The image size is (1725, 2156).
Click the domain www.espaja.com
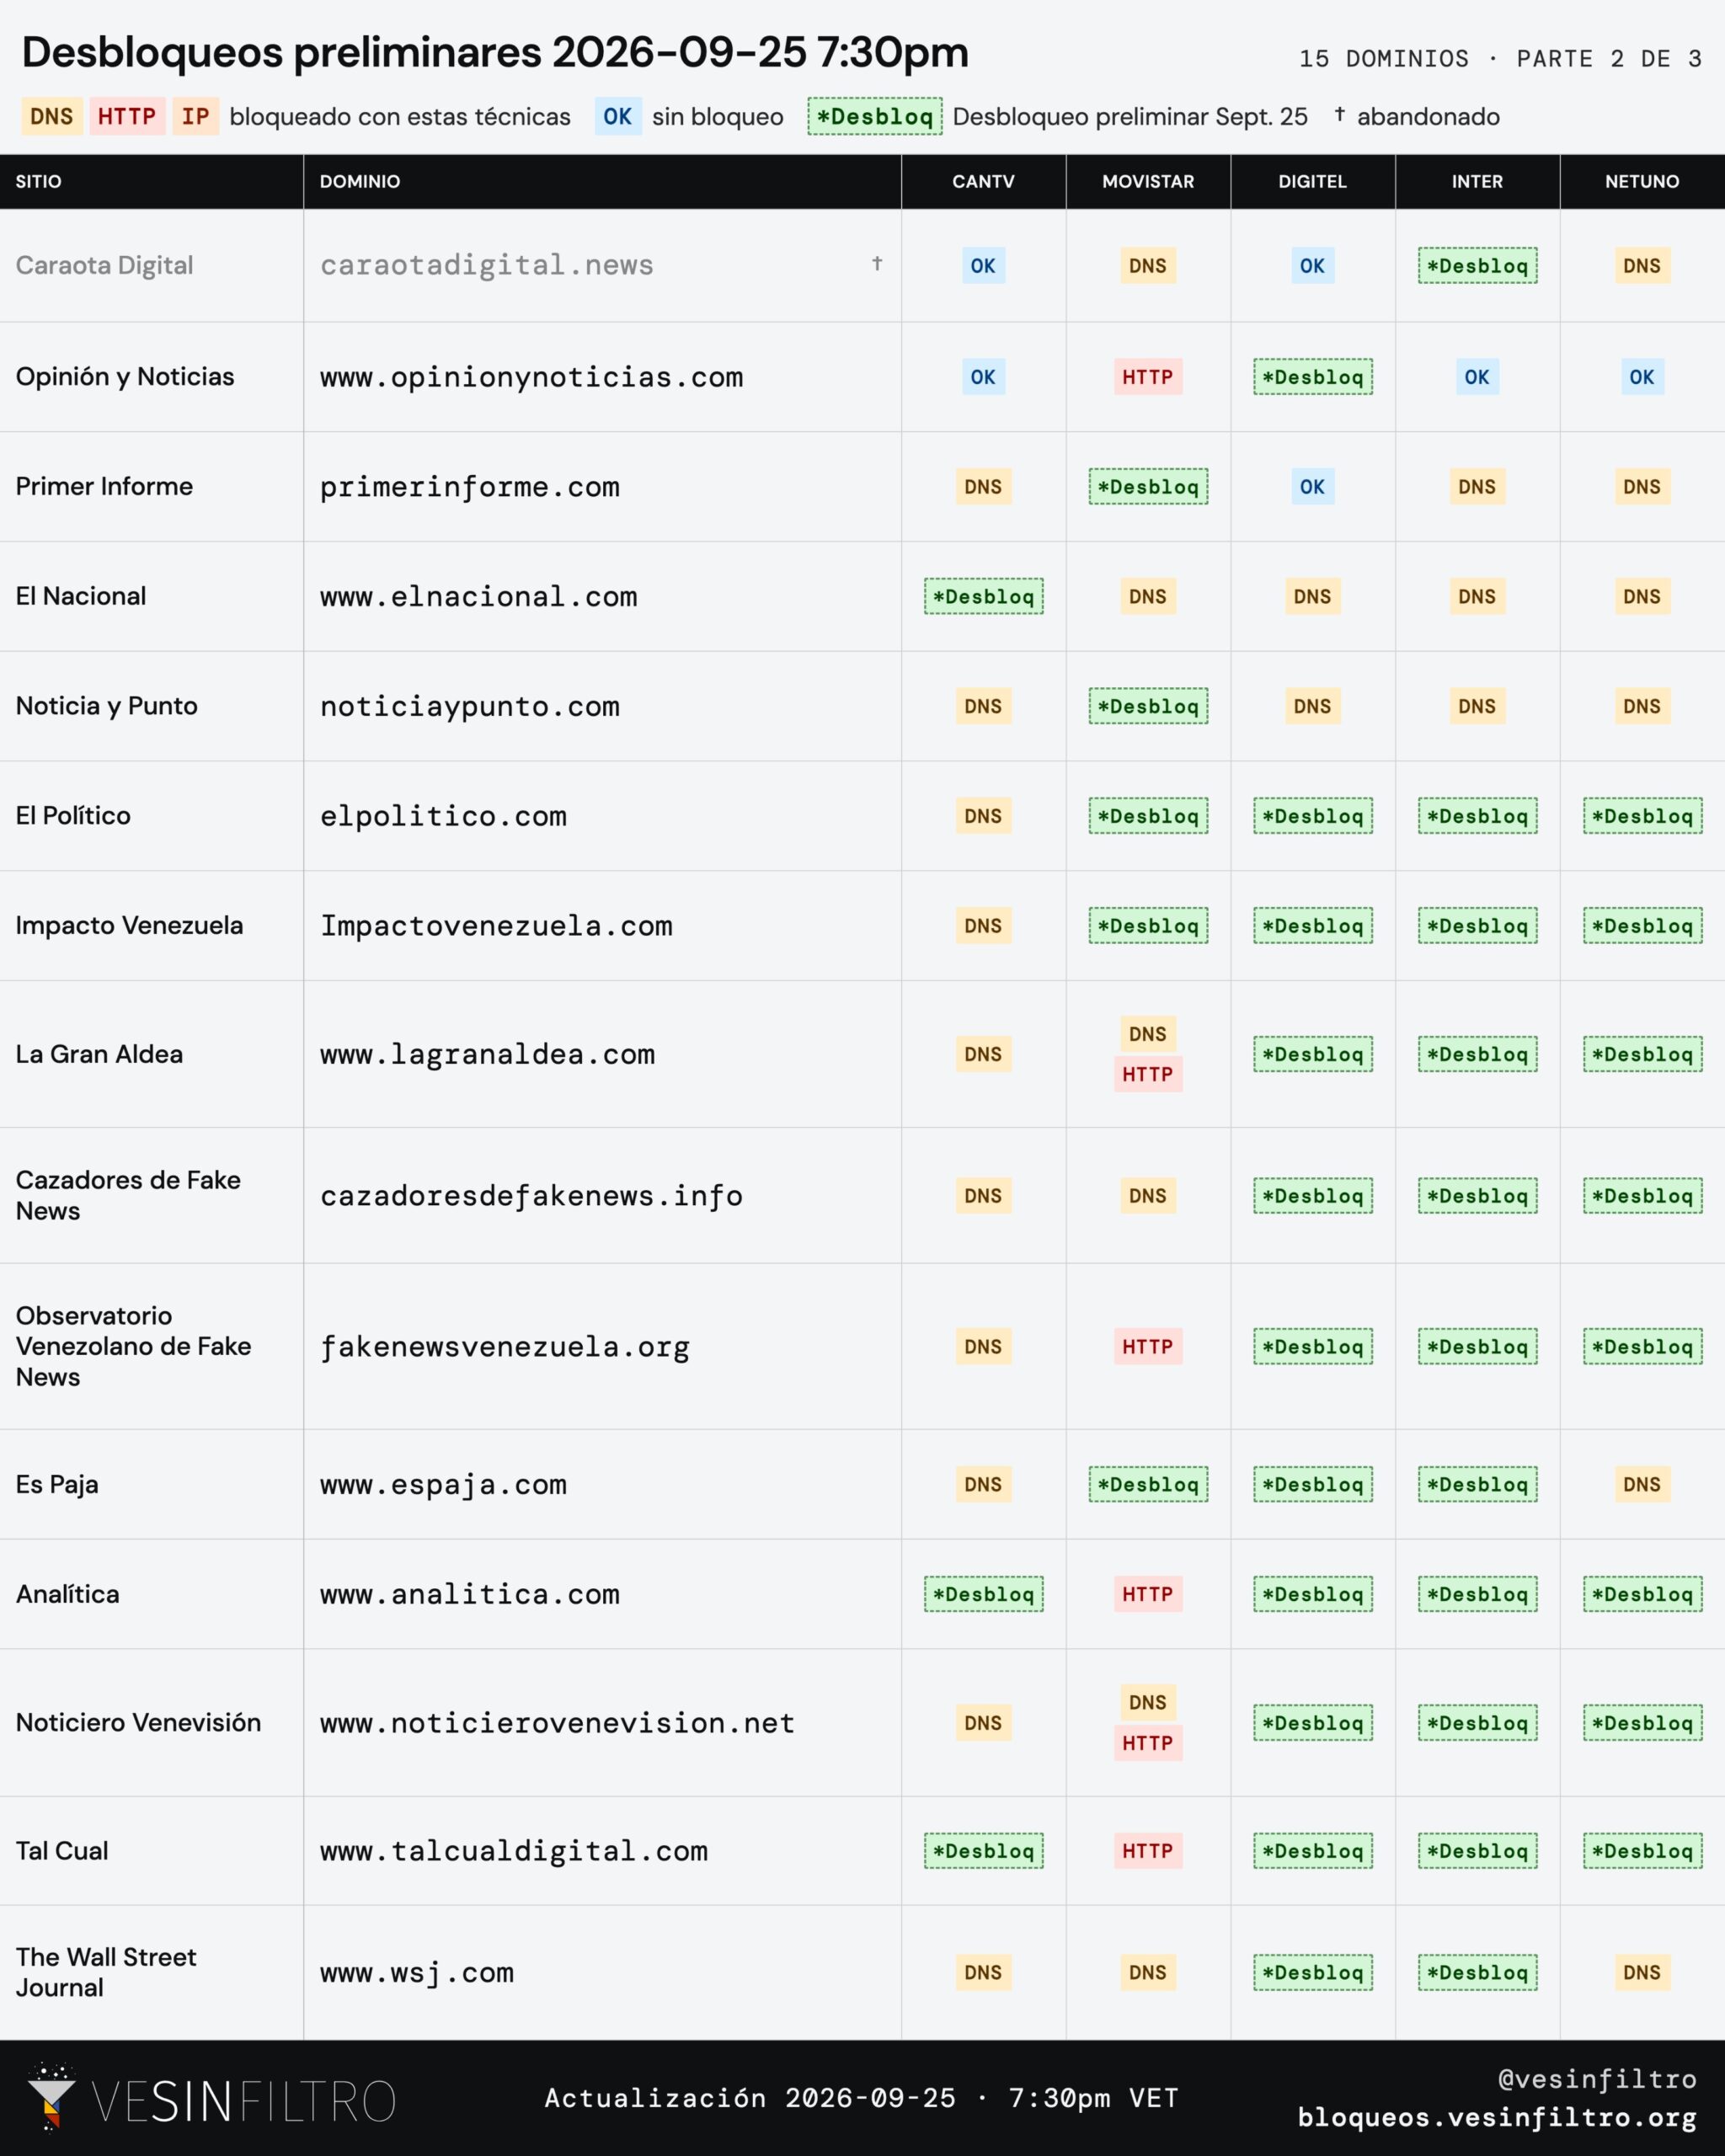point(444,1485)
